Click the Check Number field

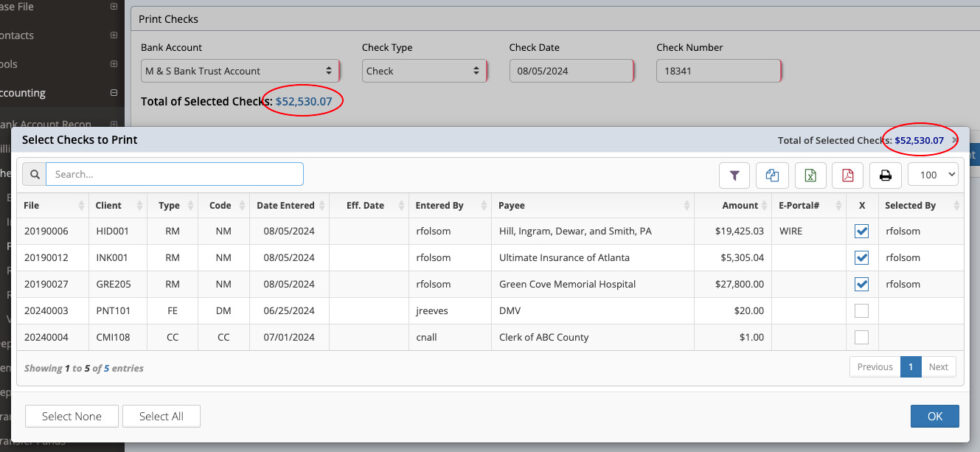coord(719,71)
